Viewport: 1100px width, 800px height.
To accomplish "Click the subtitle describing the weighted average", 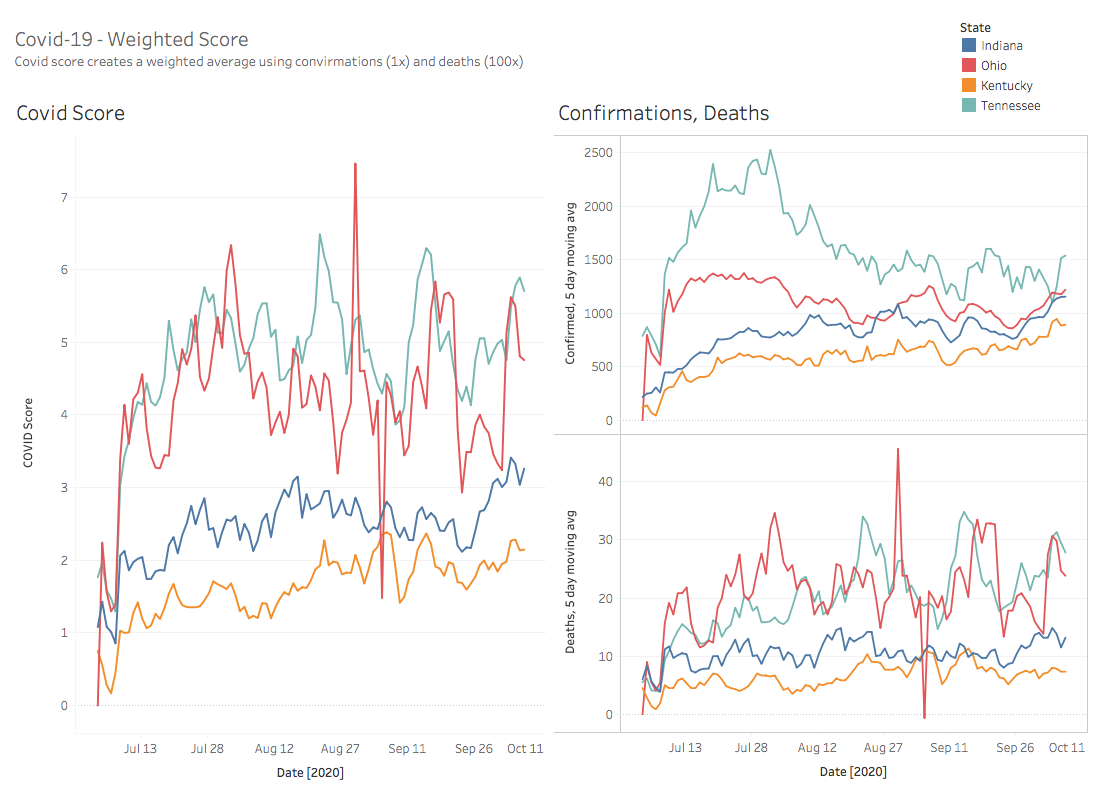I will pyautogui.click(x=269, y=61).
